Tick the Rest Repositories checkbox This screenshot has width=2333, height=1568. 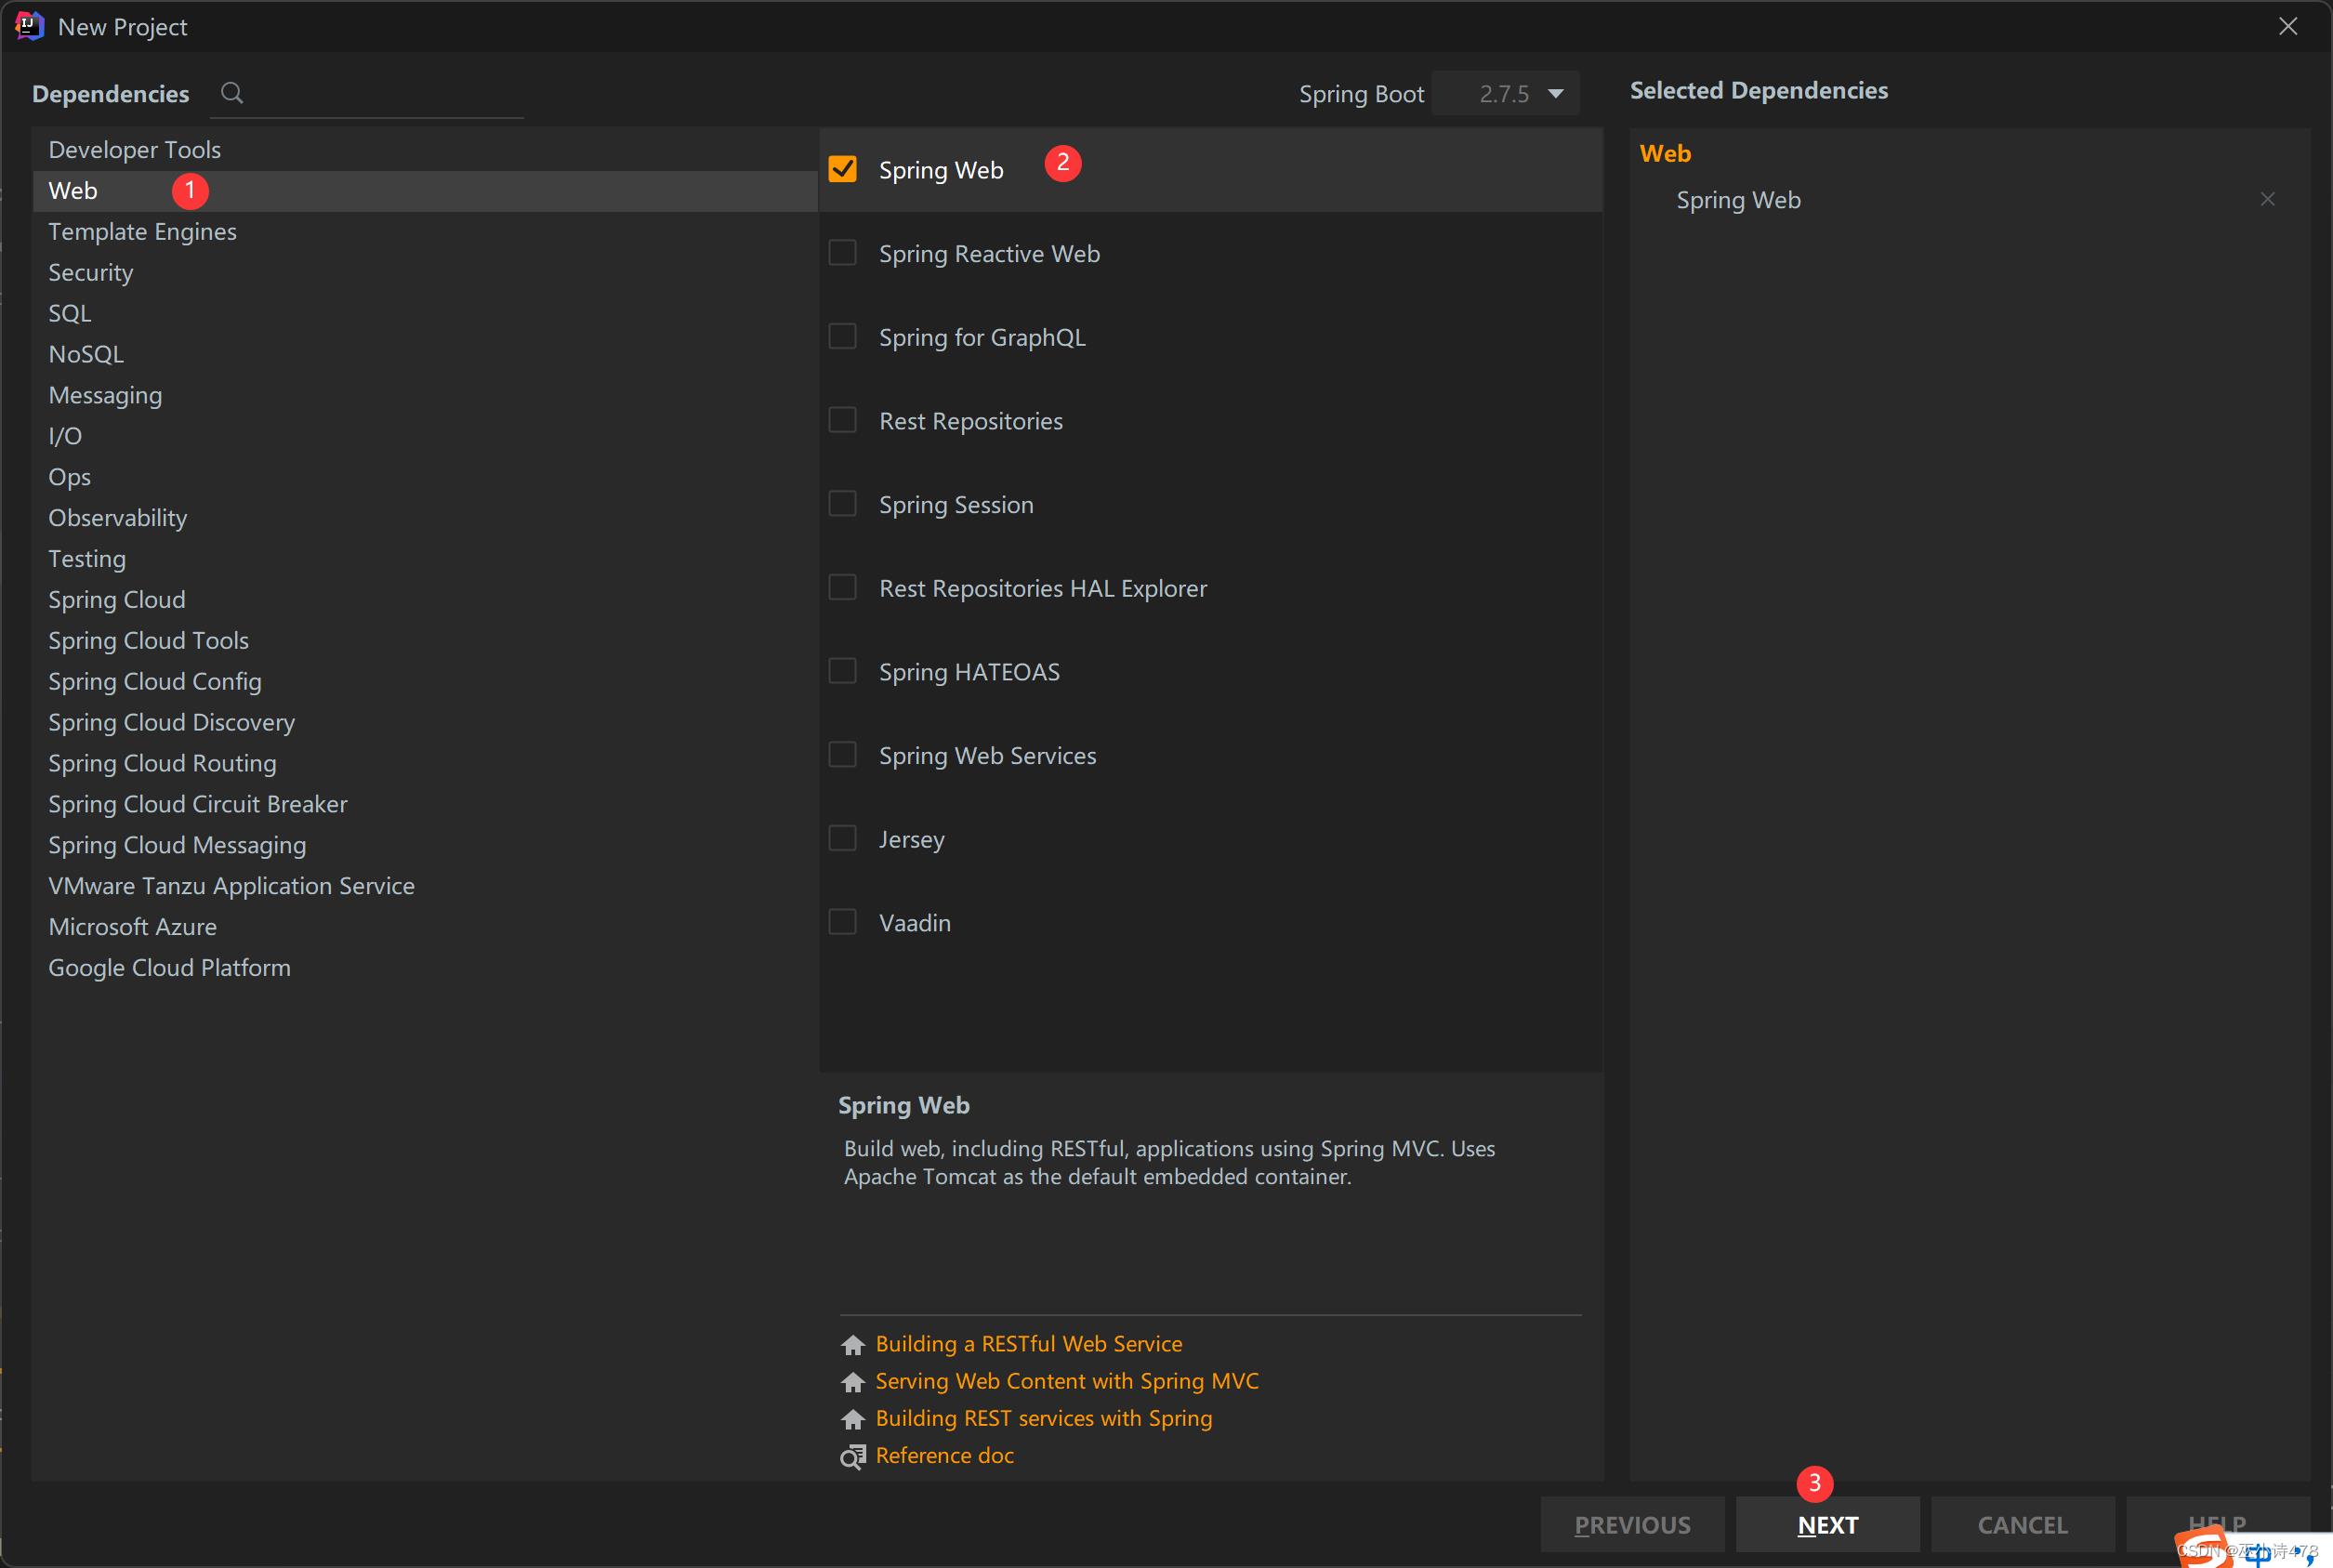[843, 420]
